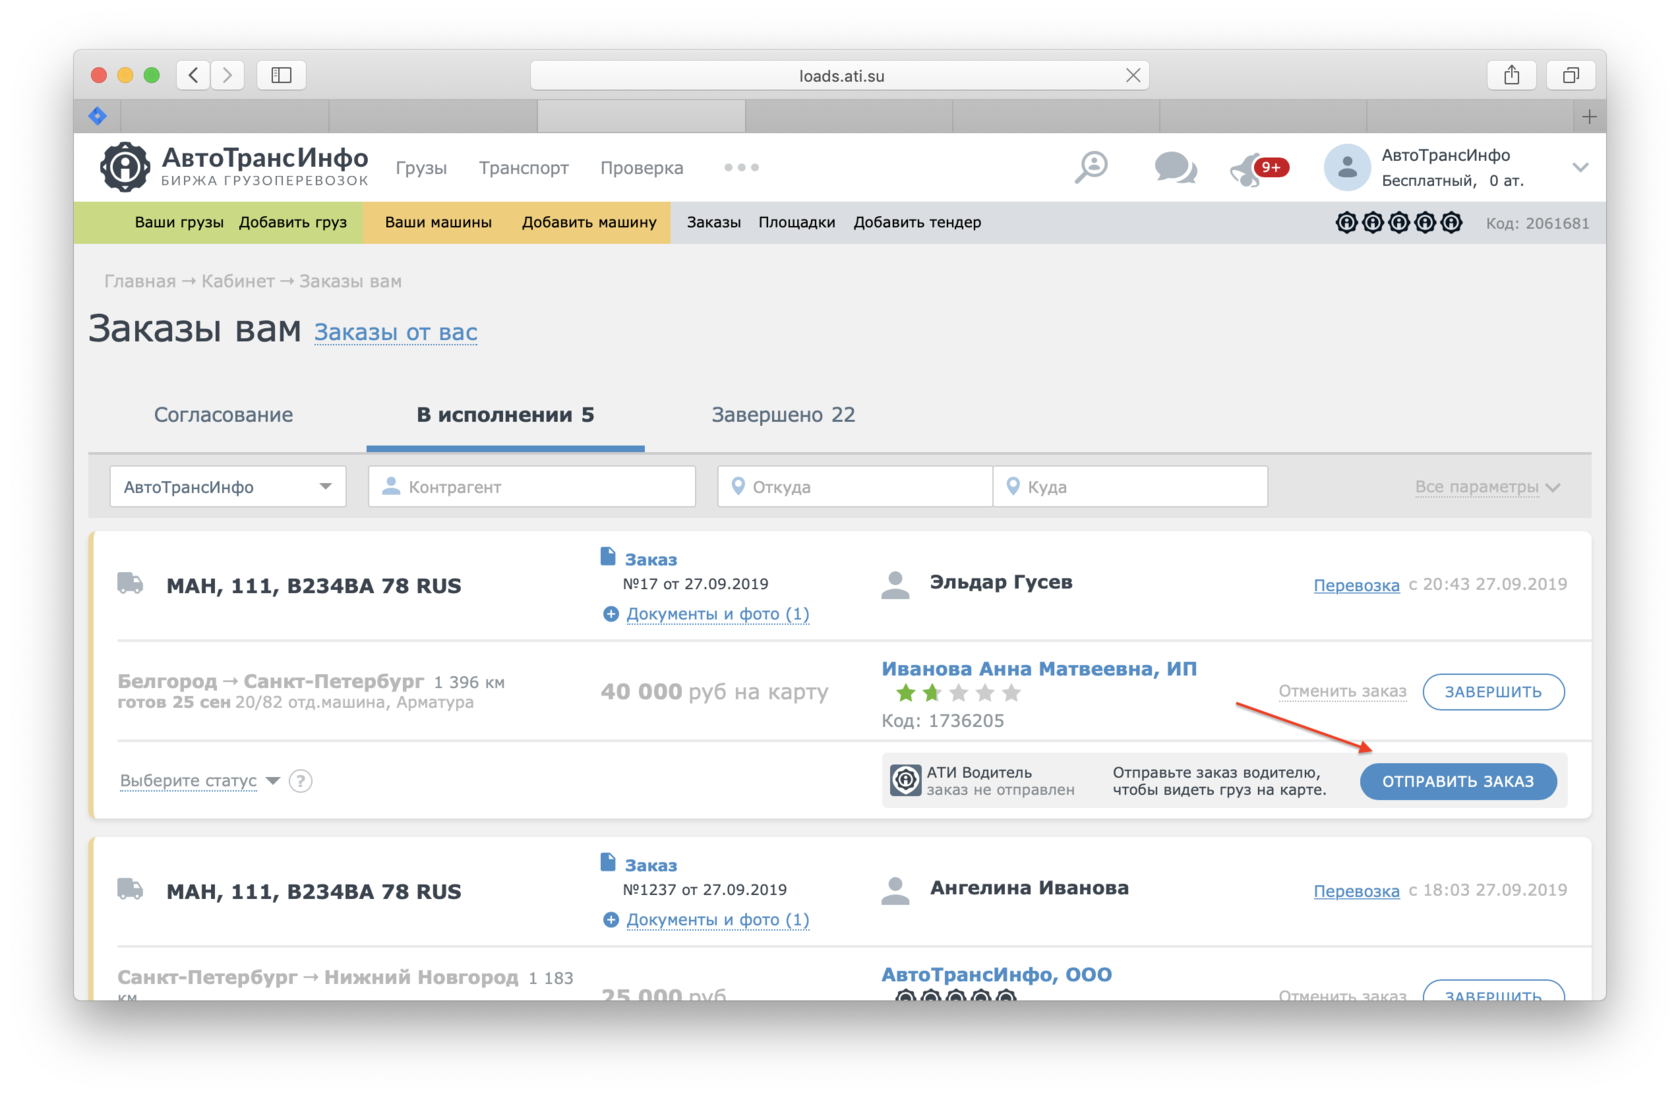Open notifications megaphone with 9+ badge
The width and height of the screenshot is (1680, 1098).
tap(1258, 168)
